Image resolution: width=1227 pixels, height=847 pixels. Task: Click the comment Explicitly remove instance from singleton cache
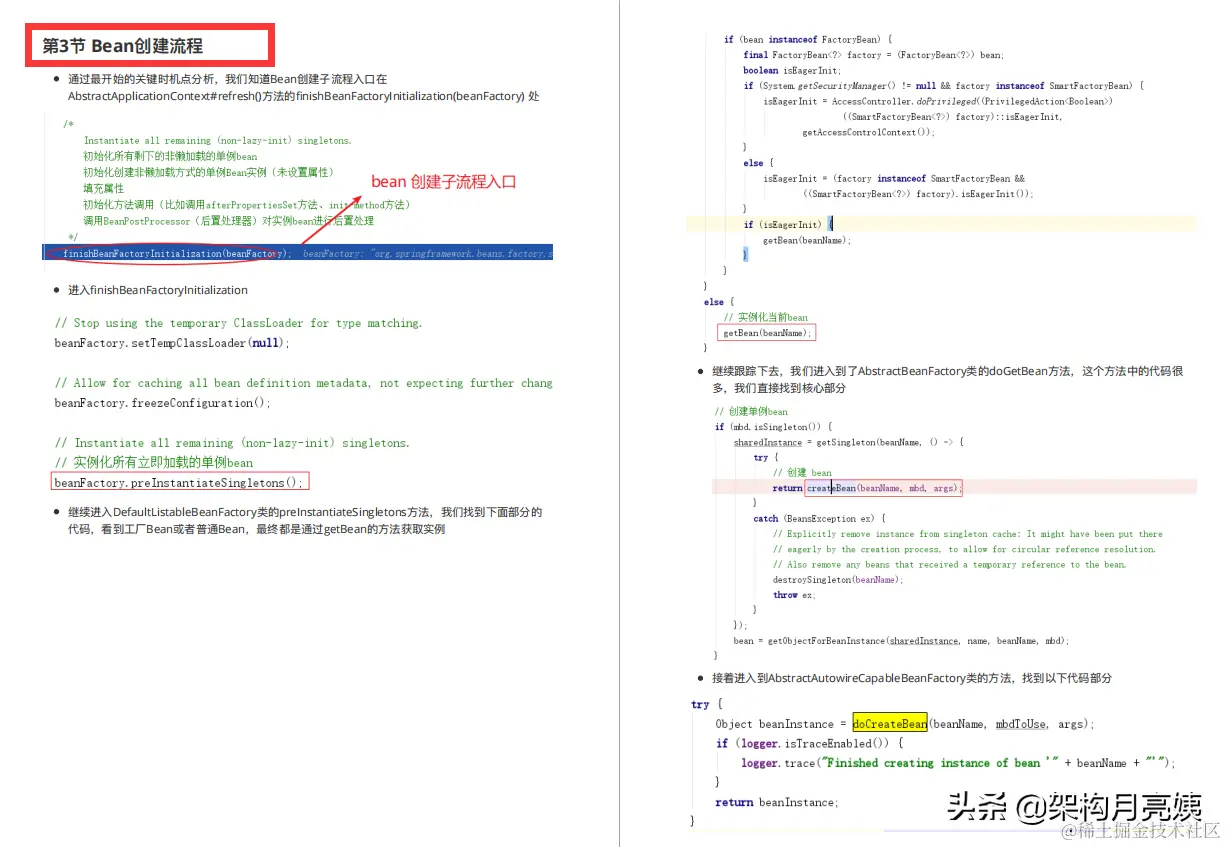(968, 534)
